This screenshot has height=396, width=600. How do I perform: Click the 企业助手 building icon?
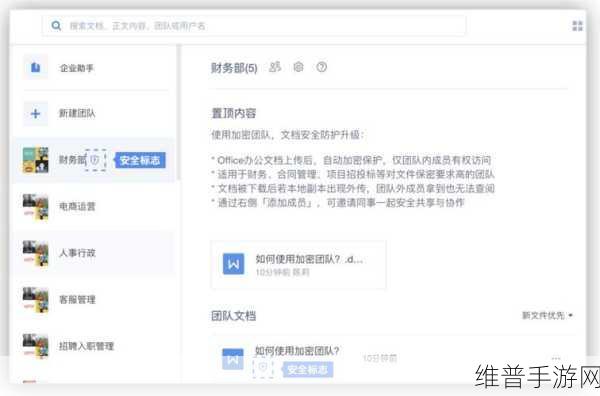pyautogui.click(x=36, y=67)
